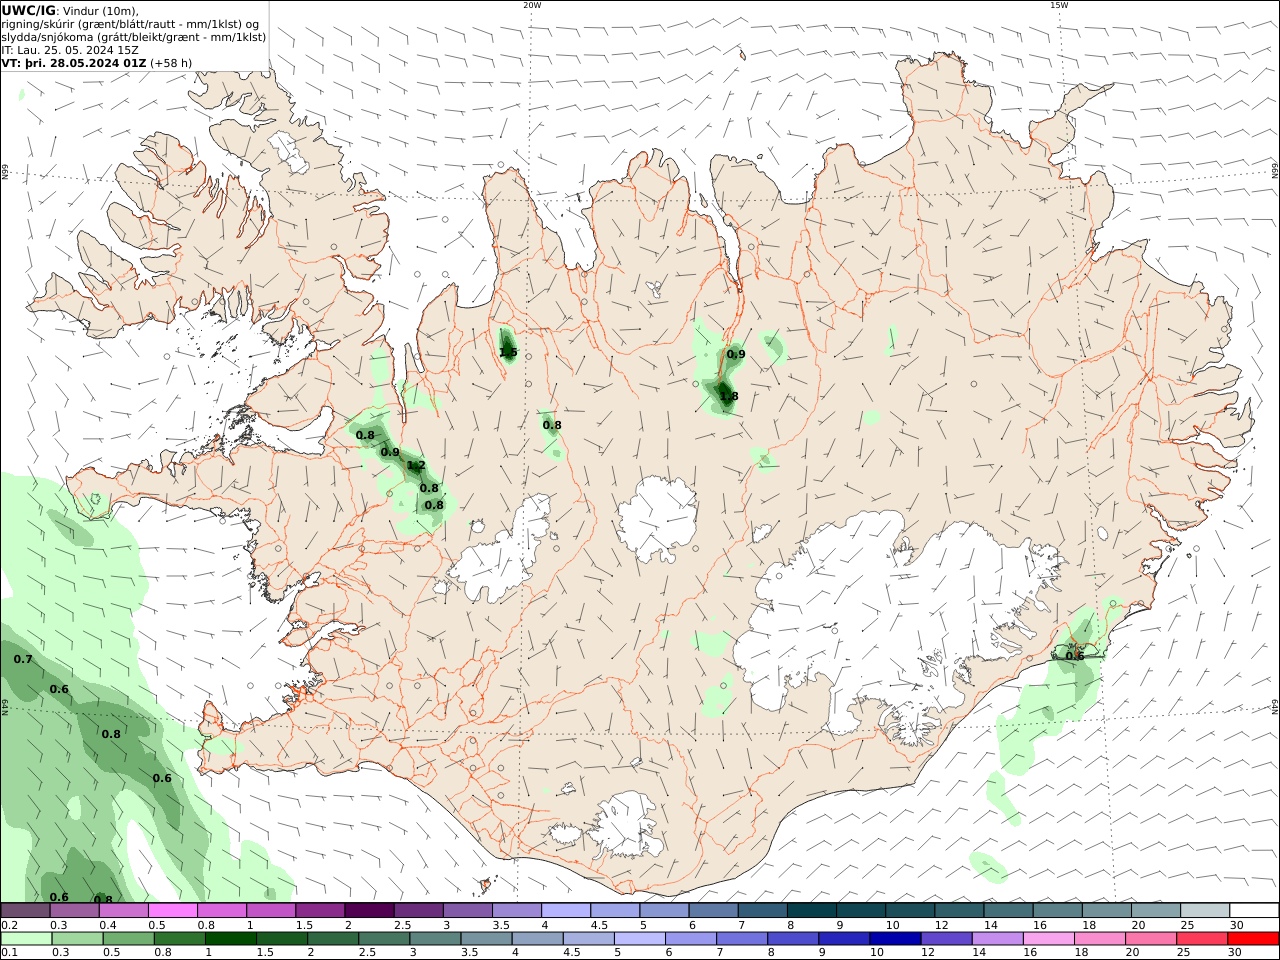
Task: Select the darkest purple legend swatch labeled 2
Action: (x=369, y=910)
